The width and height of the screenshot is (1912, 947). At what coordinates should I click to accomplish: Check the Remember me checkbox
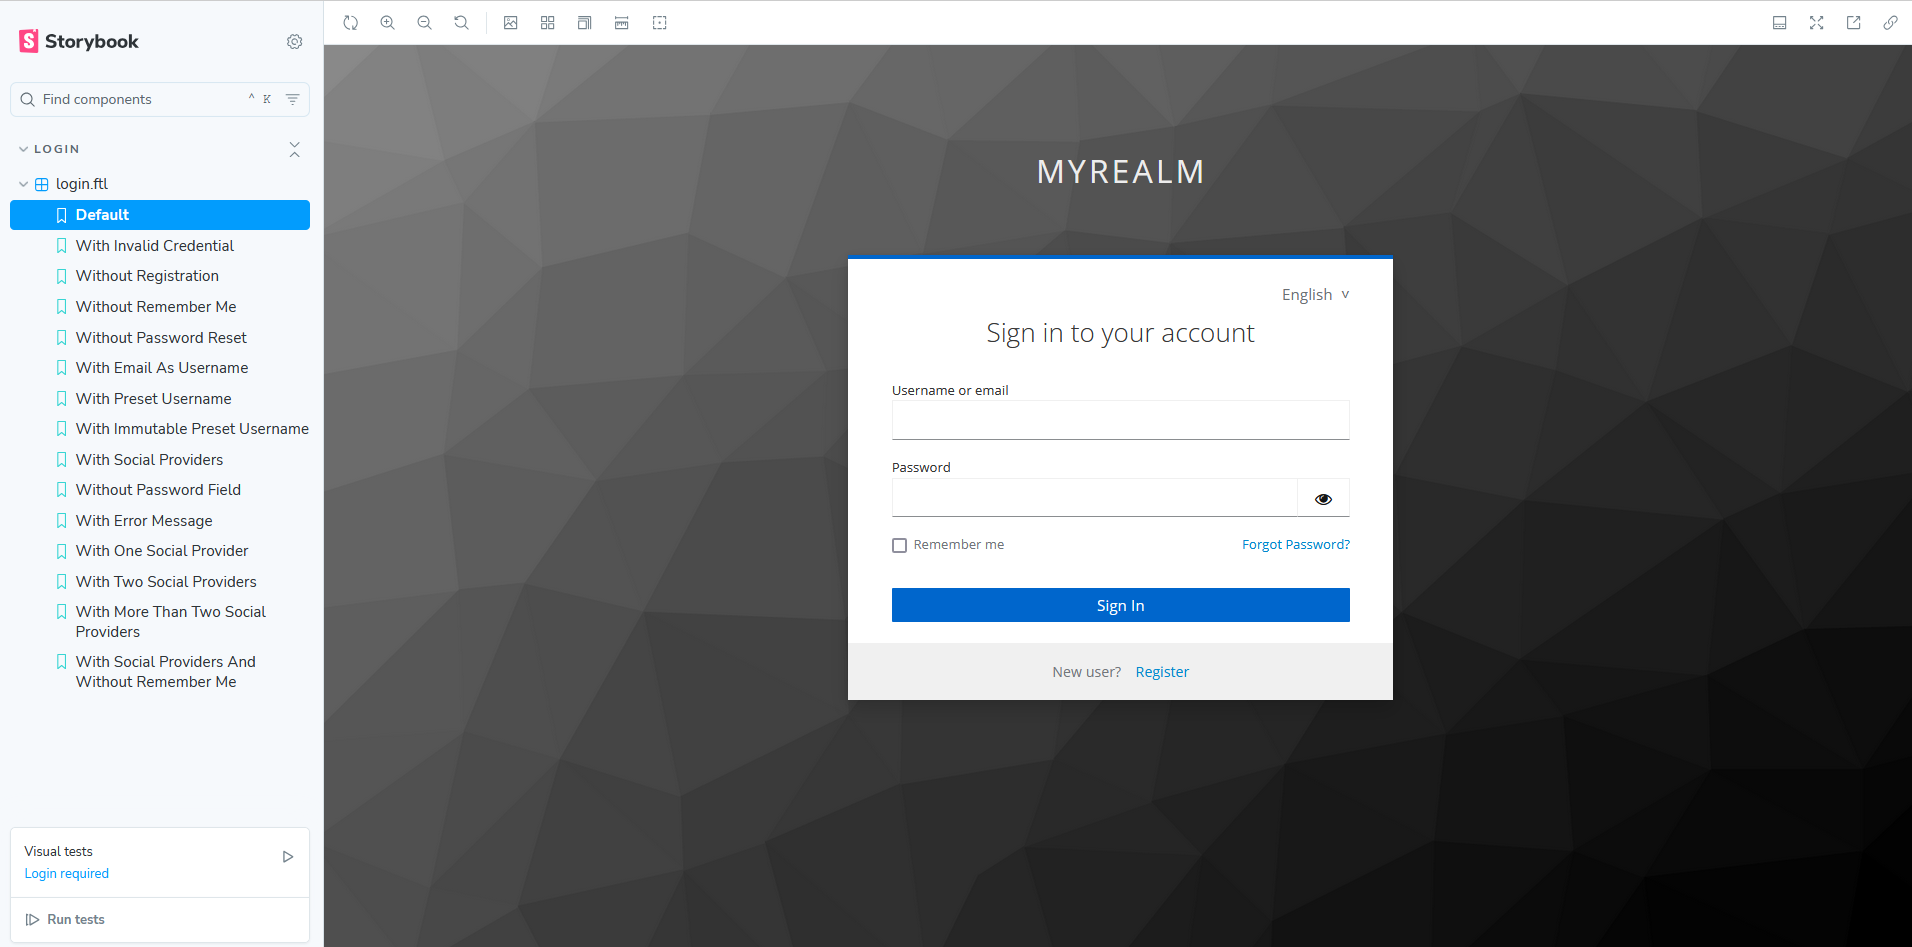click(x=900, y=545)
